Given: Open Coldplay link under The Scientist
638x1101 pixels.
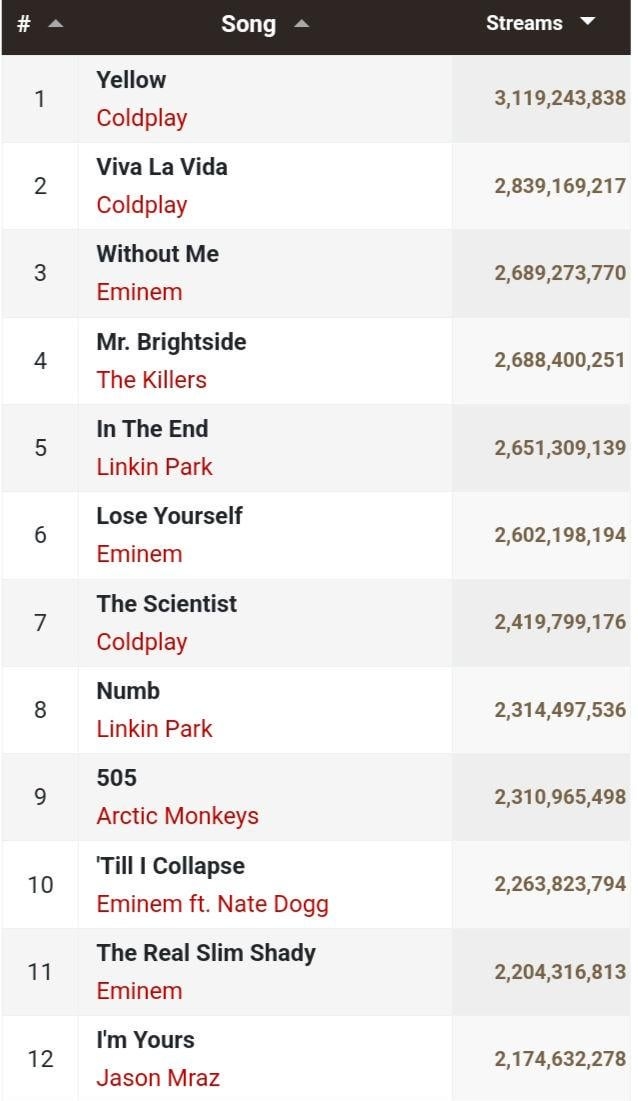Looking at the screenshot, I should point(142,642).
